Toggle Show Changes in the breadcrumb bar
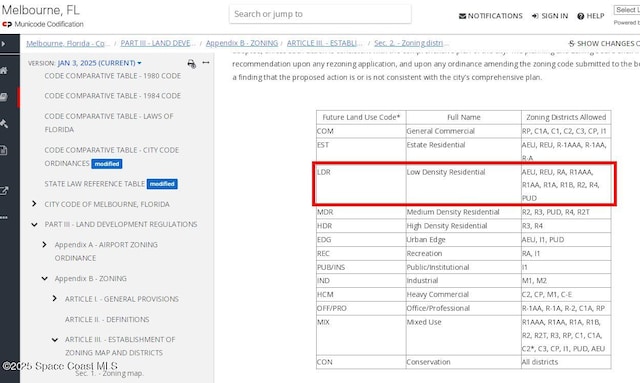The image size is (640, 383). point(604,43)
